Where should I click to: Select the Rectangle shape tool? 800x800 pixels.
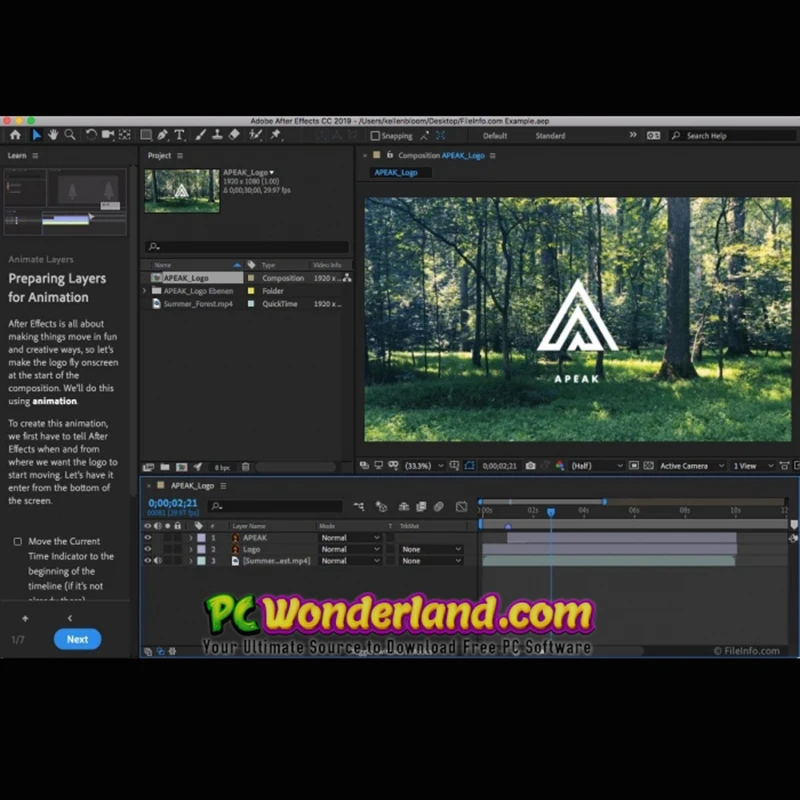[146, 135]
